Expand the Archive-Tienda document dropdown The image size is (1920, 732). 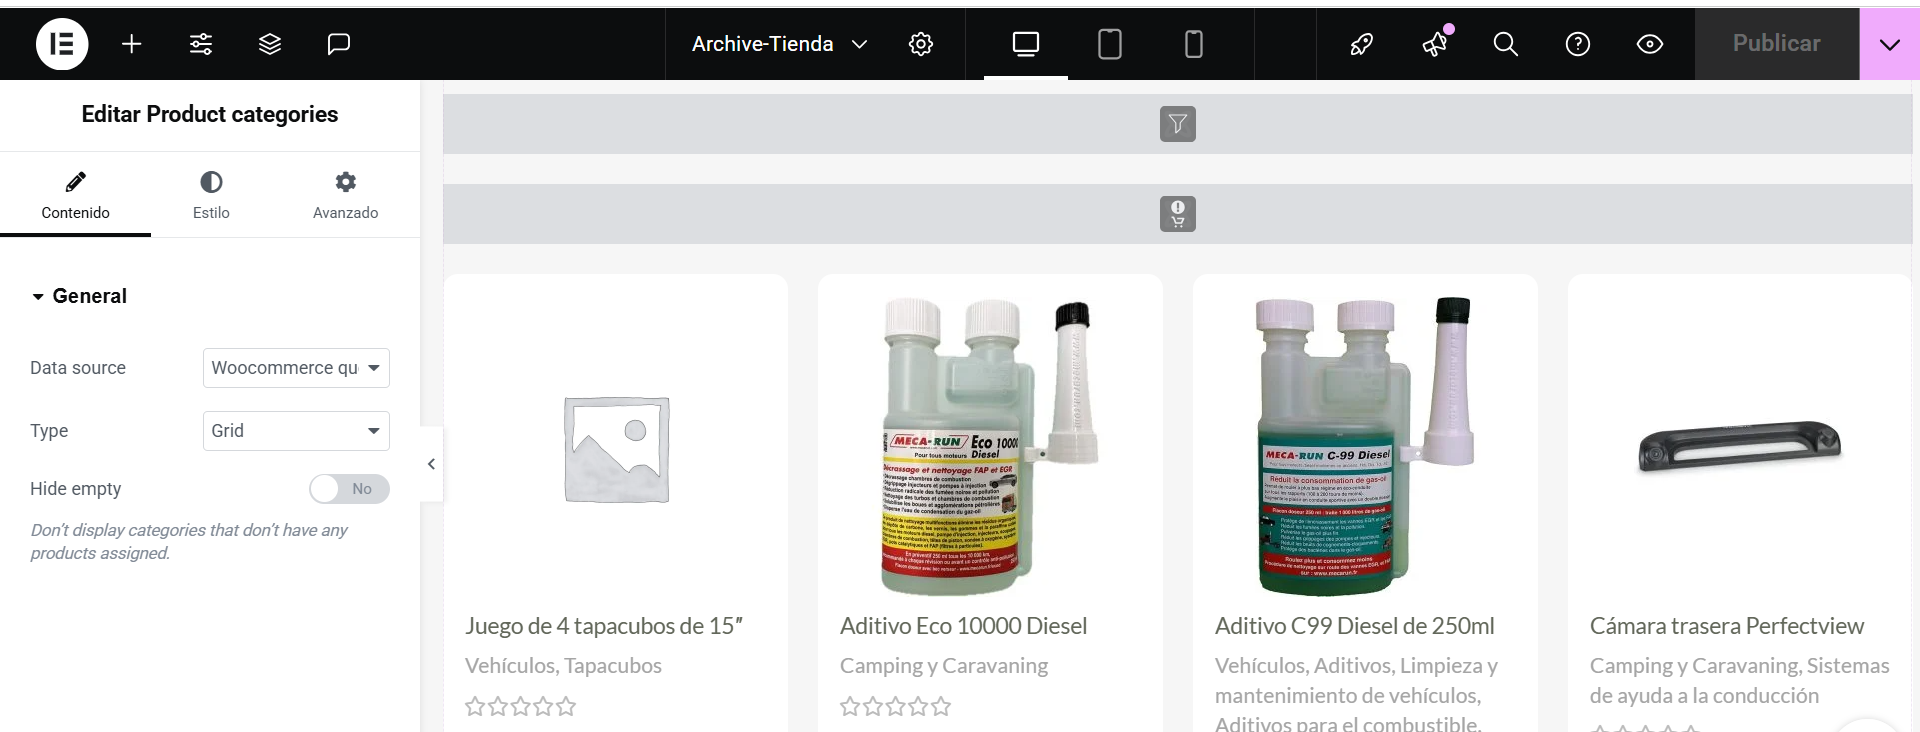[x=779, y=44]
